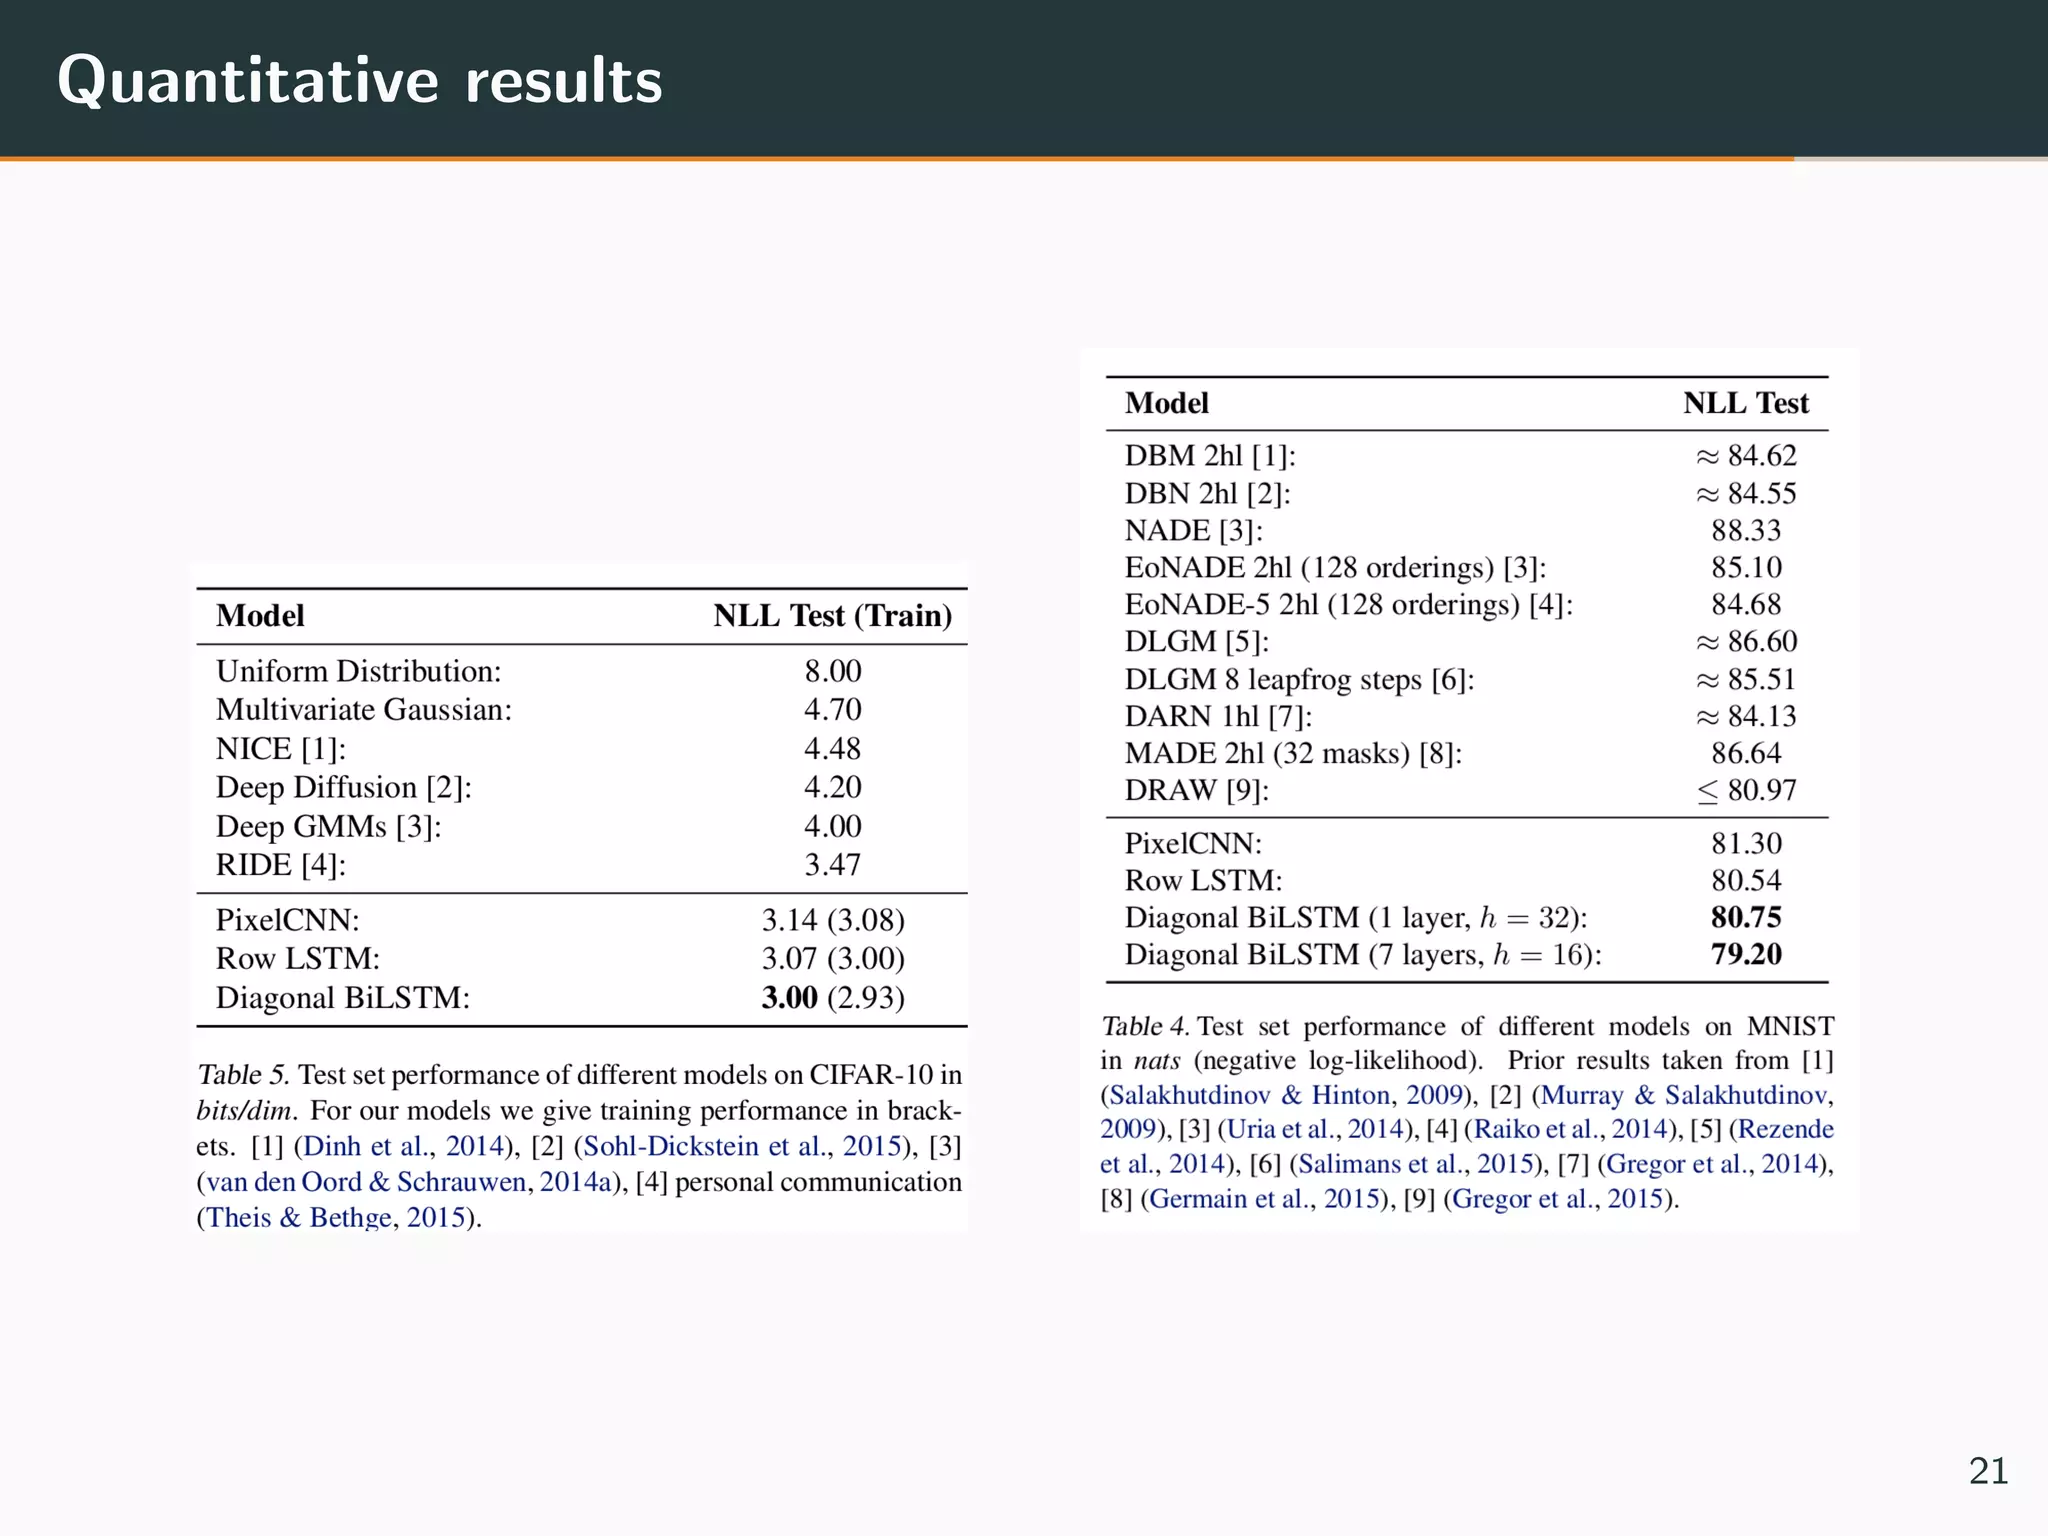Select the 'RIDE [4]:' row label

pyautogui.click(x=281, y=865)
